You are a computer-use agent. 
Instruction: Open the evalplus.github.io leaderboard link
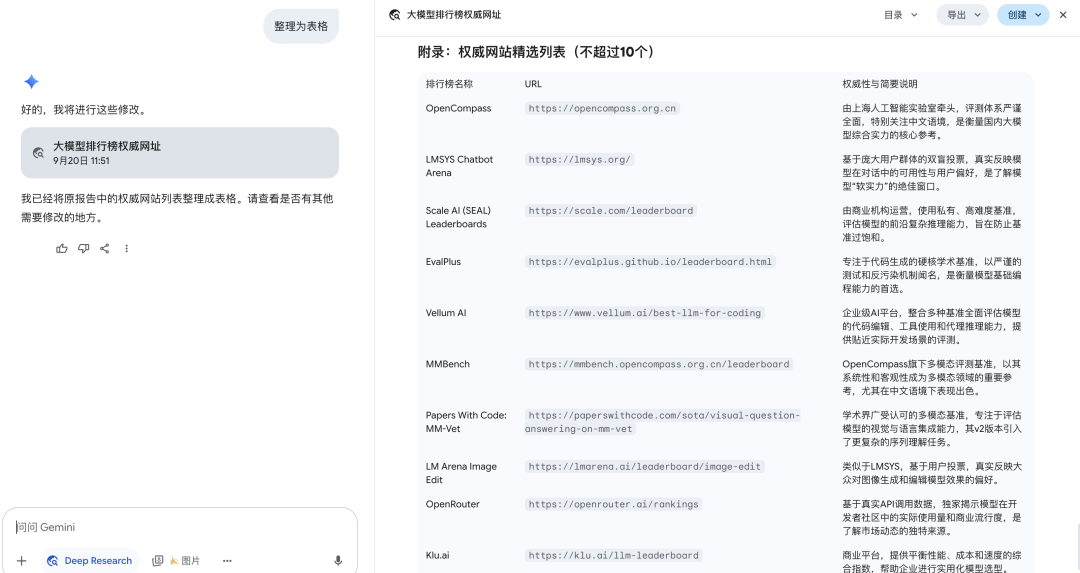650,262
